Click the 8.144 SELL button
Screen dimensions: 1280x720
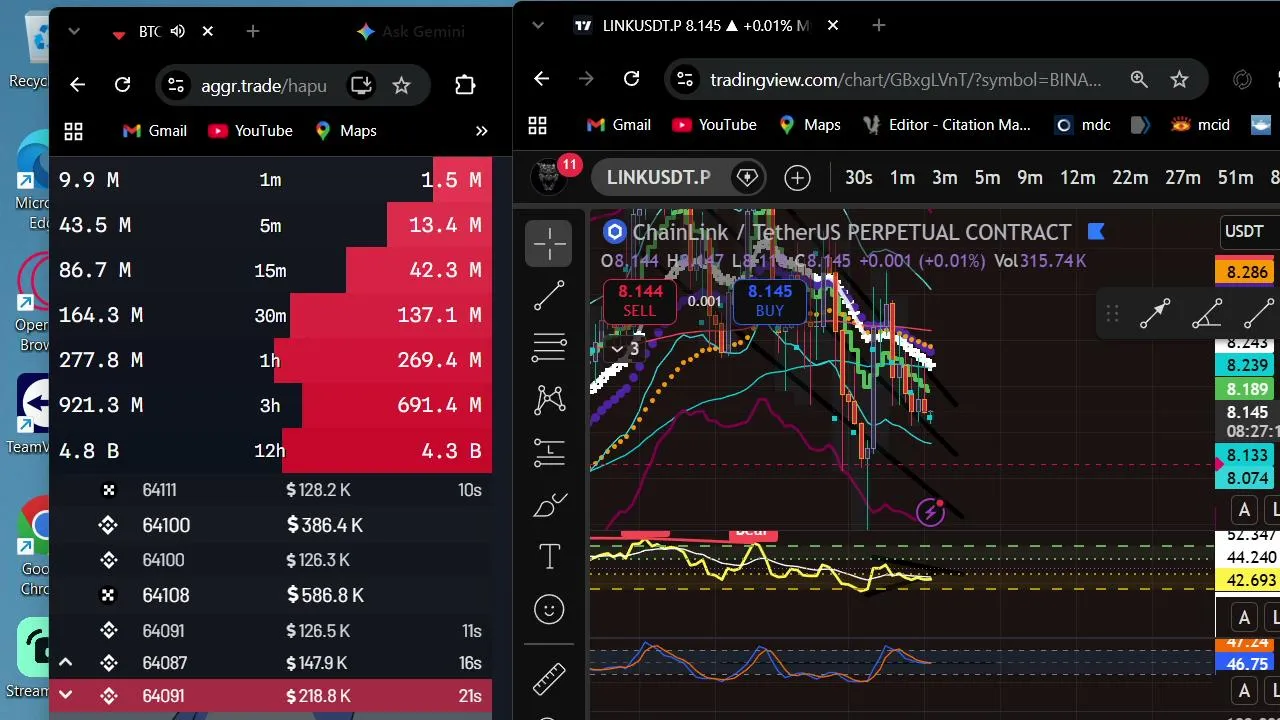(640, 301)
